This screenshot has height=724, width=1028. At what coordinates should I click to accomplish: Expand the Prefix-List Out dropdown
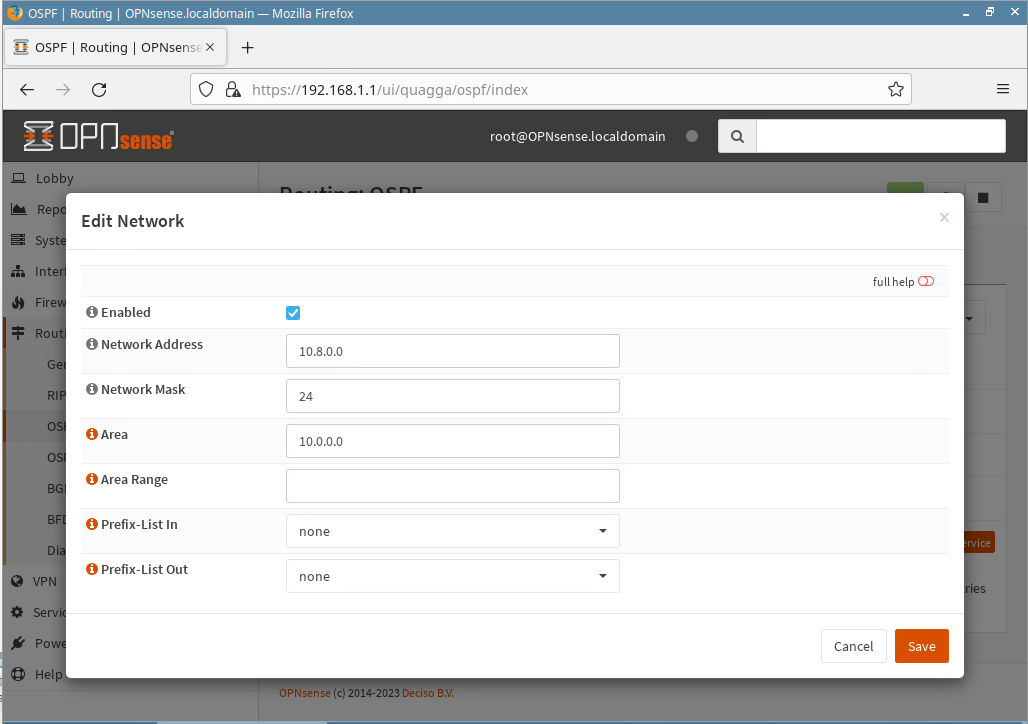[x=452, y=576]
